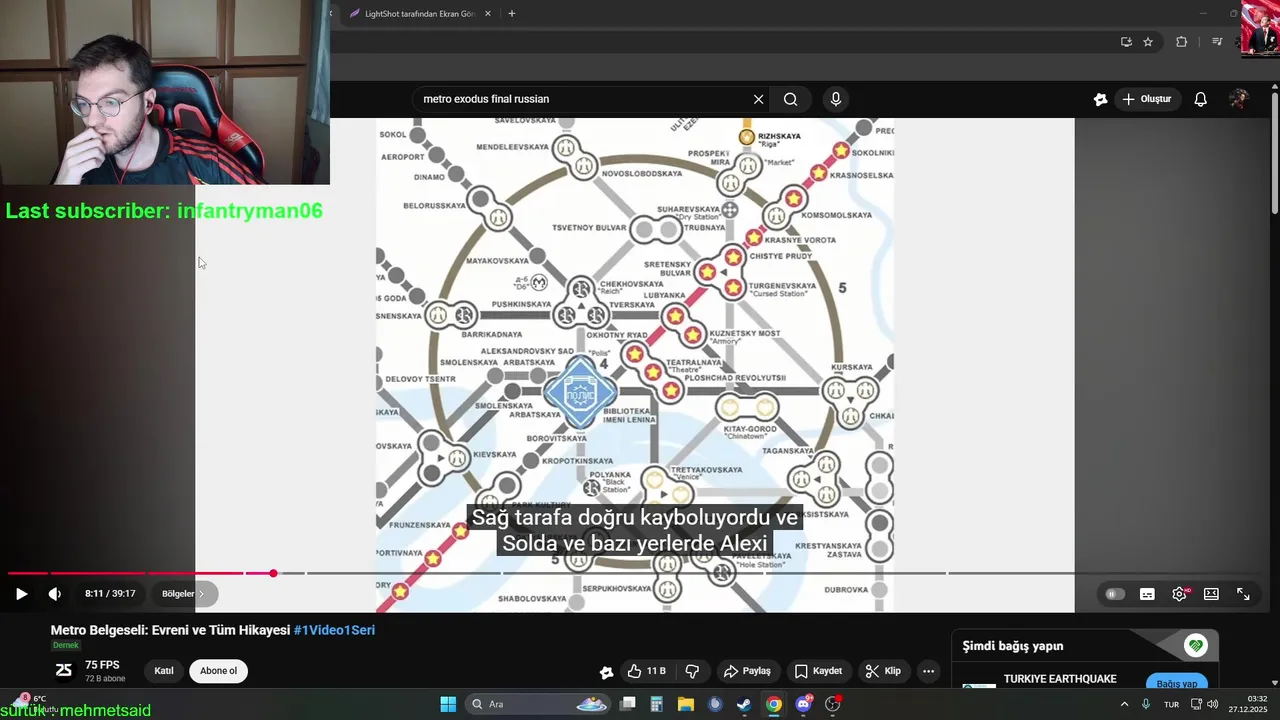Open the three-dot more actions menu
The height and width of the screenshot is (720, 1280).
(x=928, y=671)
